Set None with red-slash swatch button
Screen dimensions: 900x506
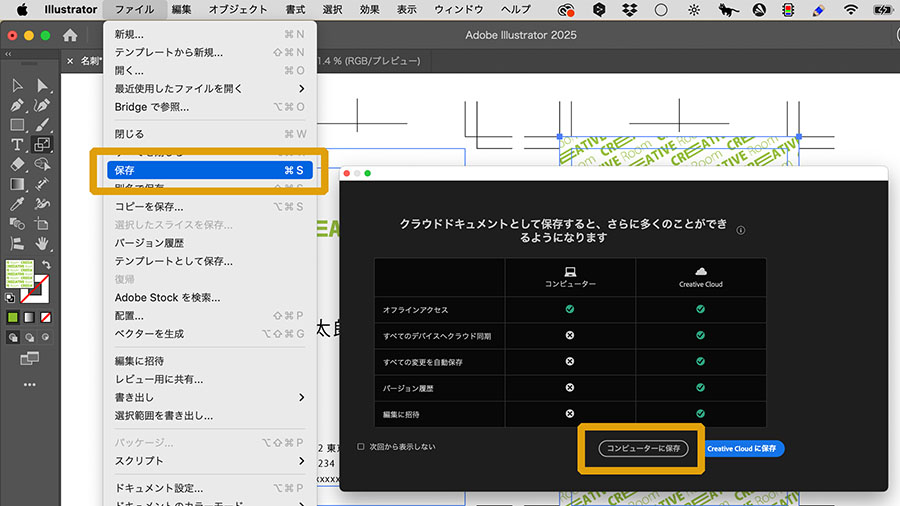click(x=45, y=317)
